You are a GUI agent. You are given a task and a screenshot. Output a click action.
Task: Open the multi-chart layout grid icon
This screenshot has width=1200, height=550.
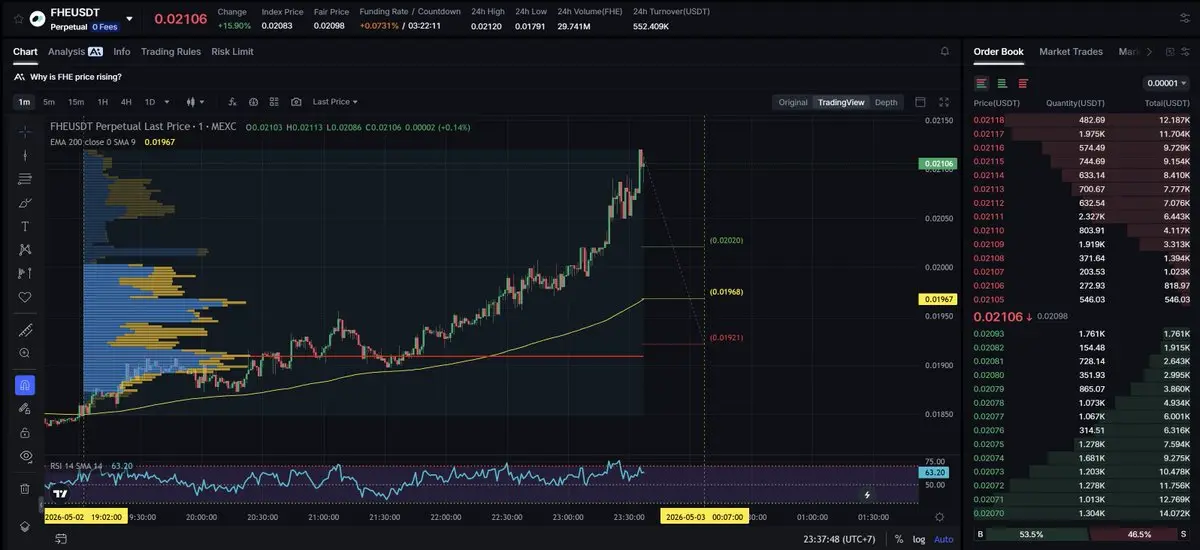[275, 102]
